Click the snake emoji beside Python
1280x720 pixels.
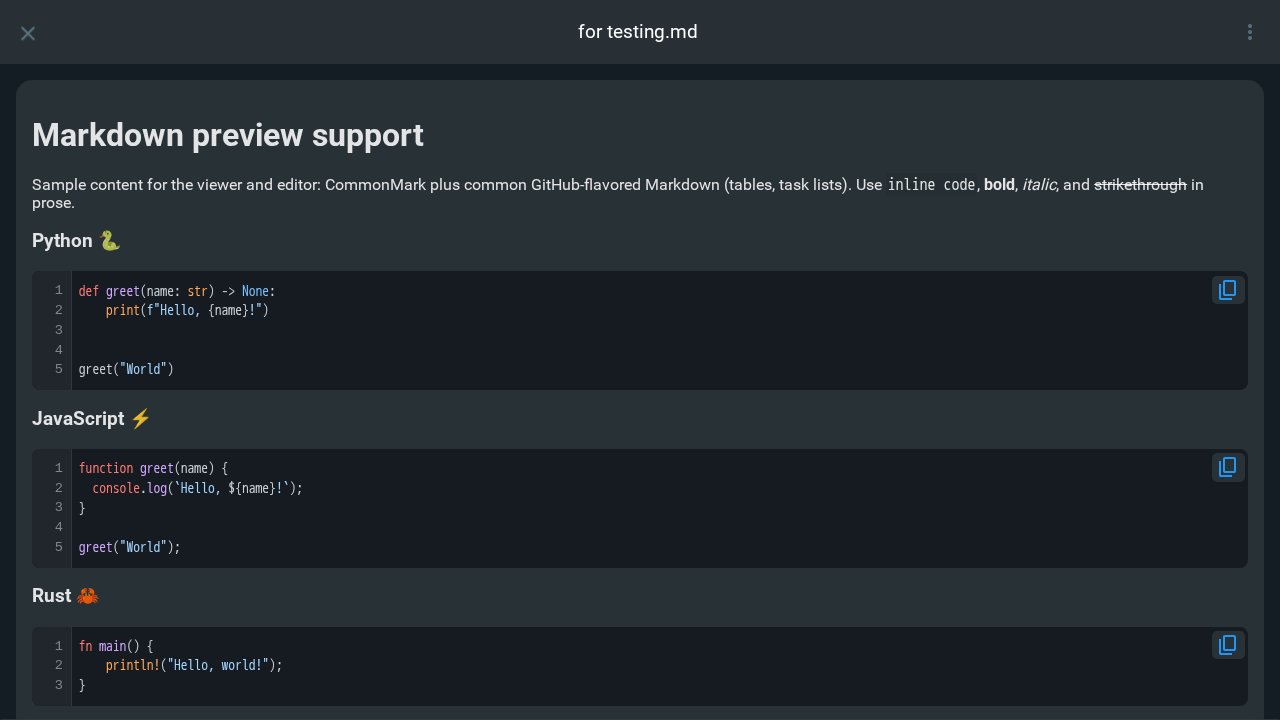109,241
